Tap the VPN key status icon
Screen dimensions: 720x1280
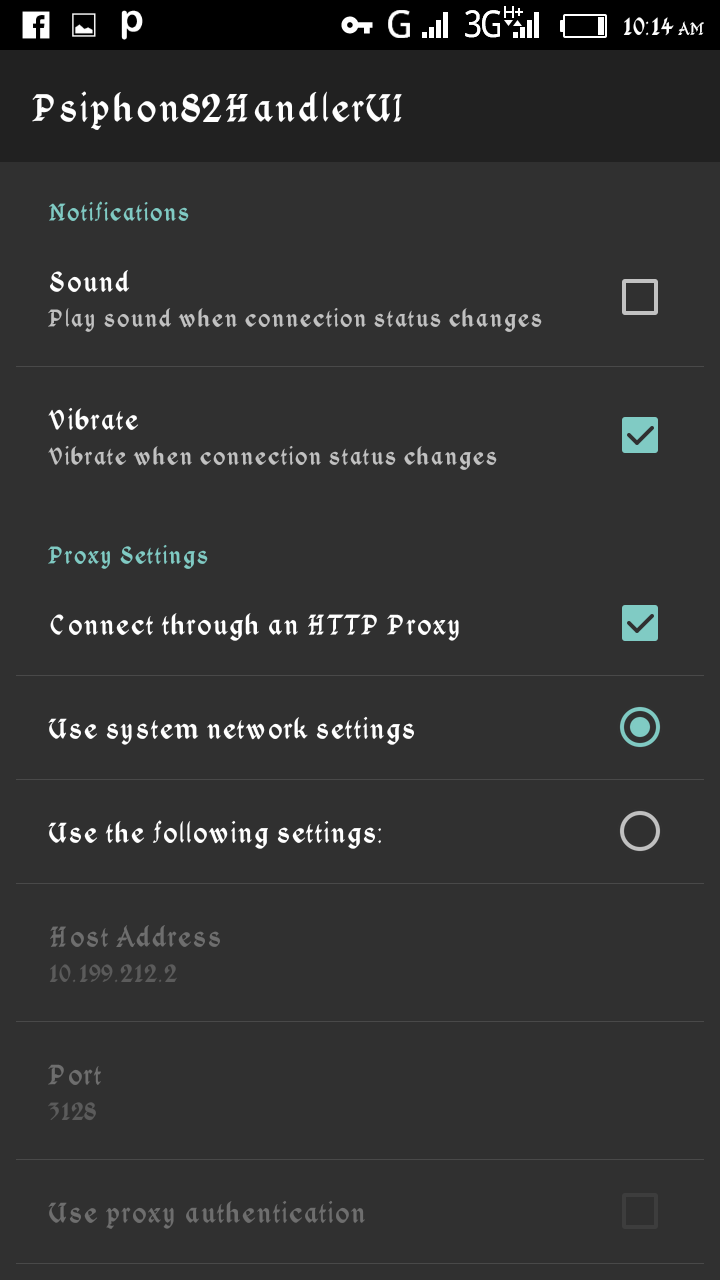356,26
